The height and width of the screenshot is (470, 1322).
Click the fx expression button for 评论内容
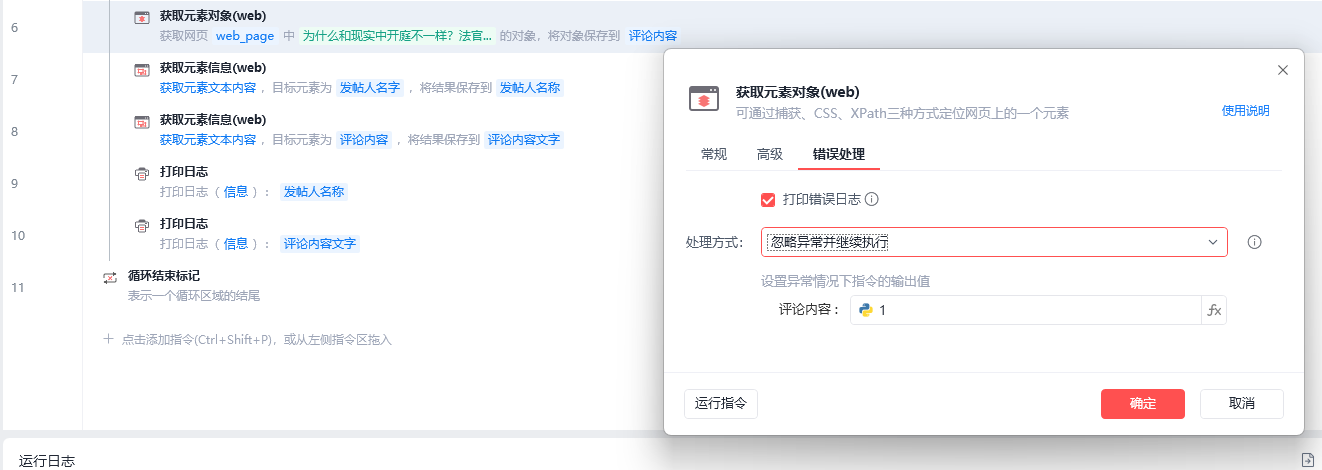(1214, 310)
